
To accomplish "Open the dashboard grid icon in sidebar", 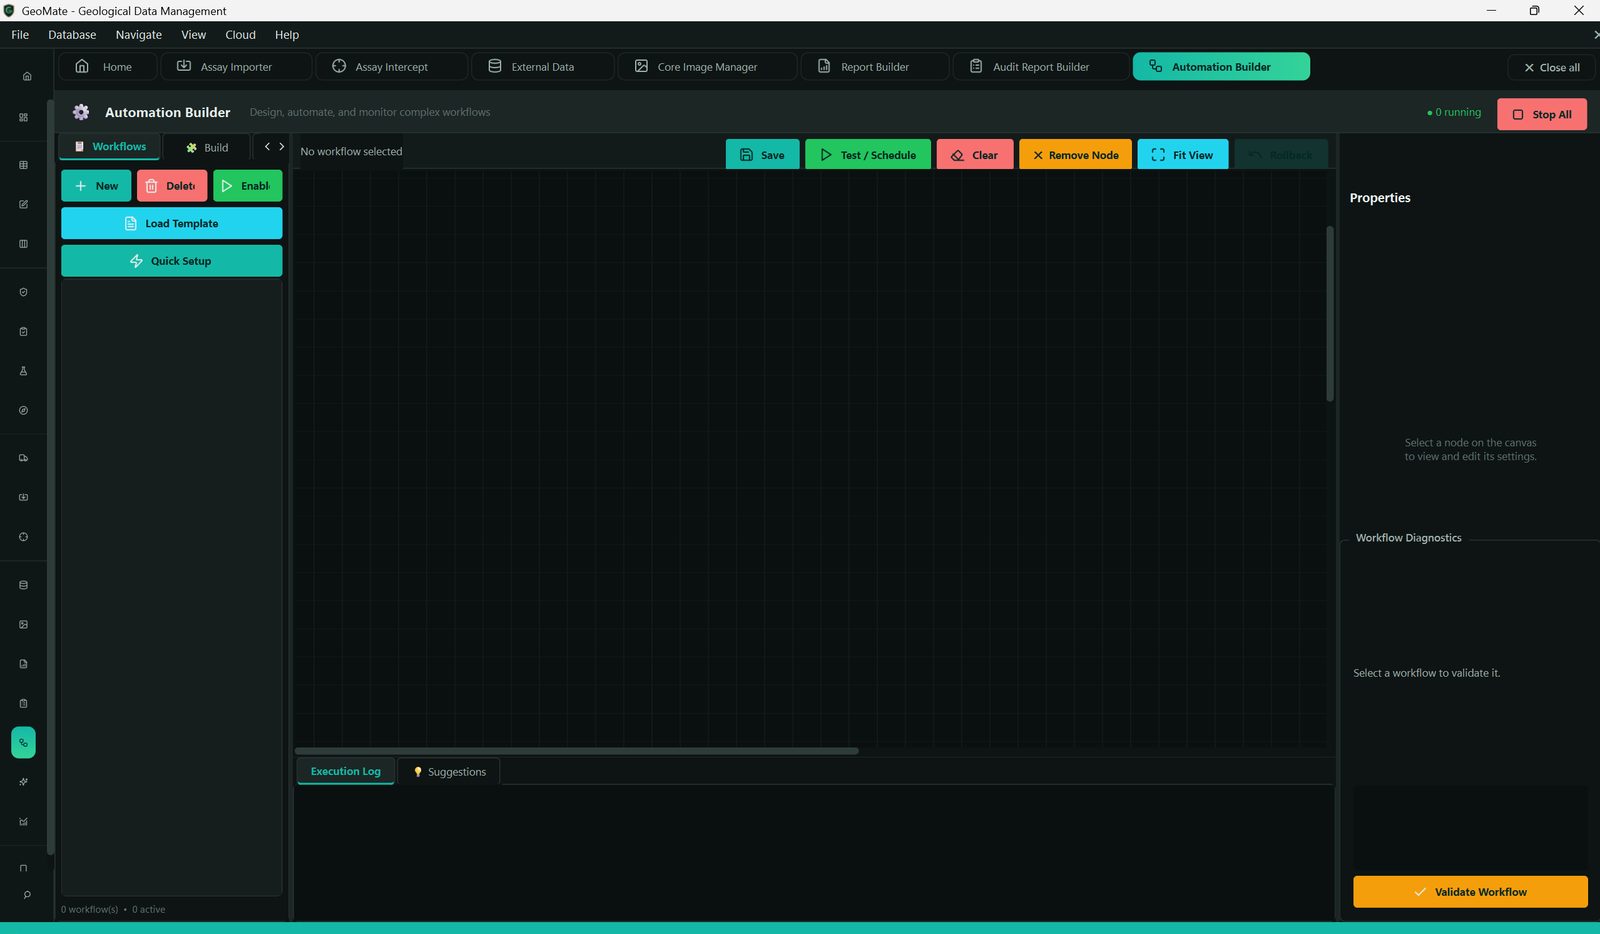I will pos(23,117).
